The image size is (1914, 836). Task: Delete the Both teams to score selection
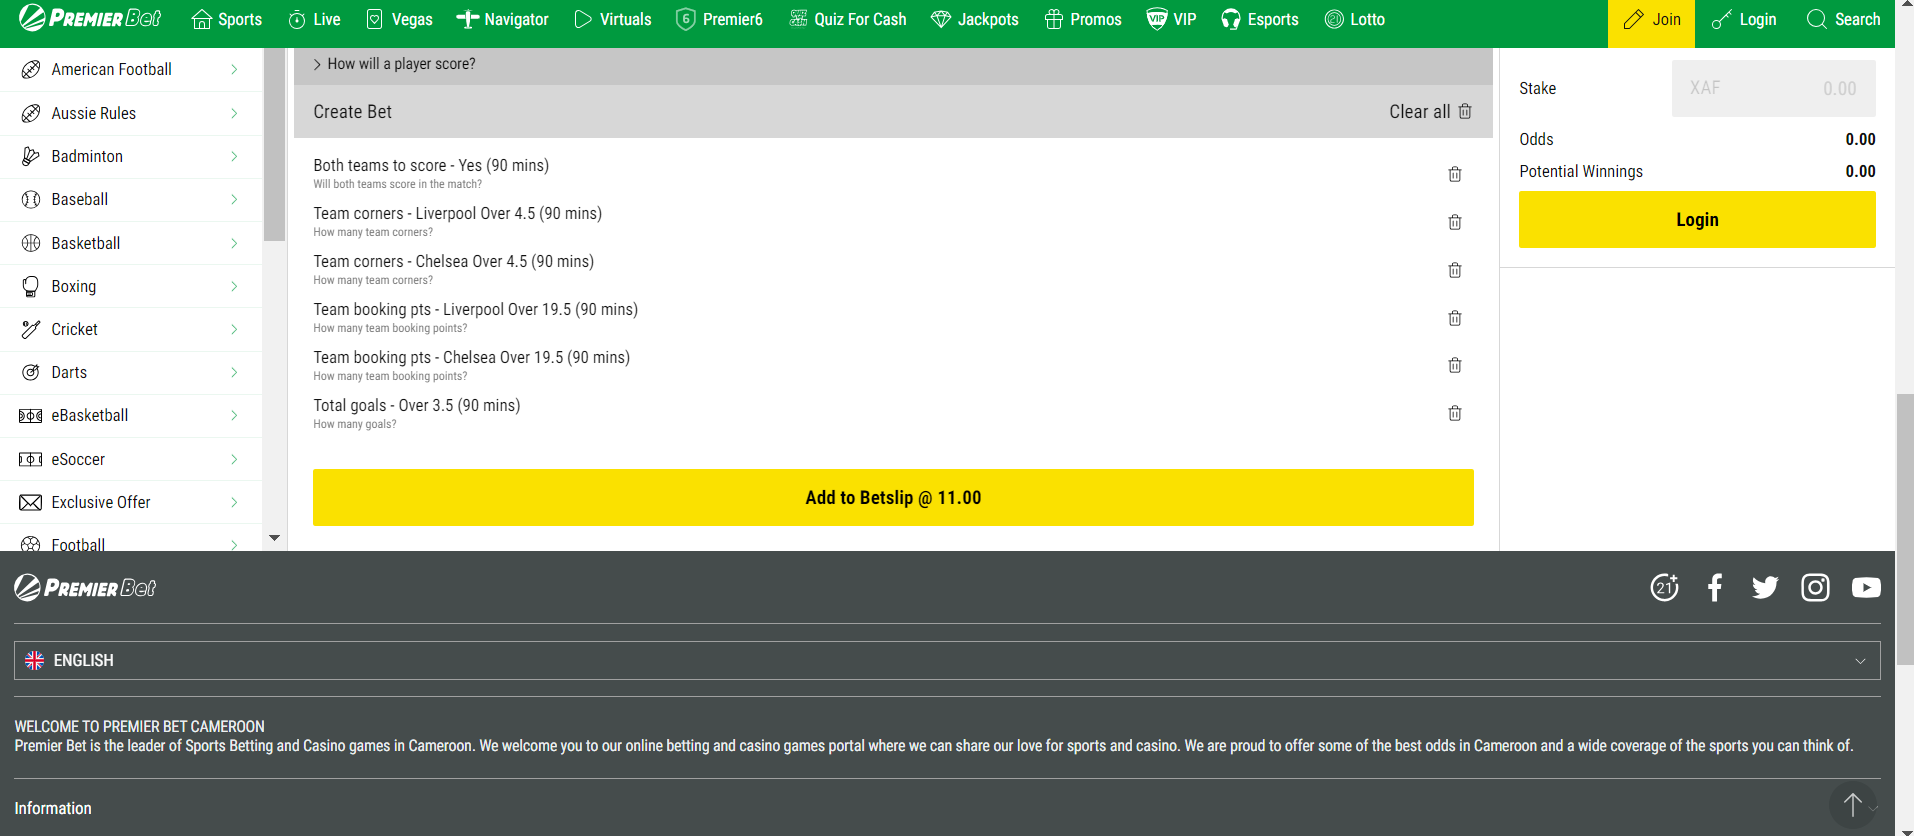tap(1454, 174)
